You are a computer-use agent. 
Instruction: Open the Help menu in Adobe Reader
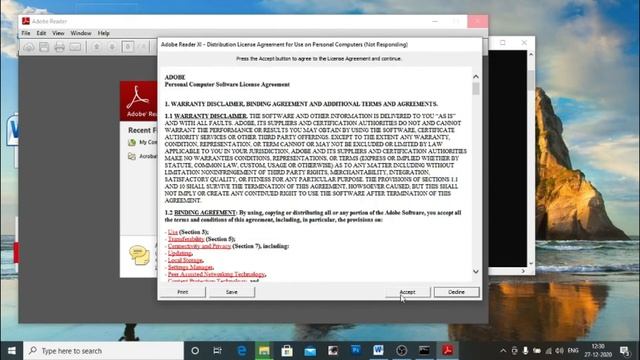point(104,33)
